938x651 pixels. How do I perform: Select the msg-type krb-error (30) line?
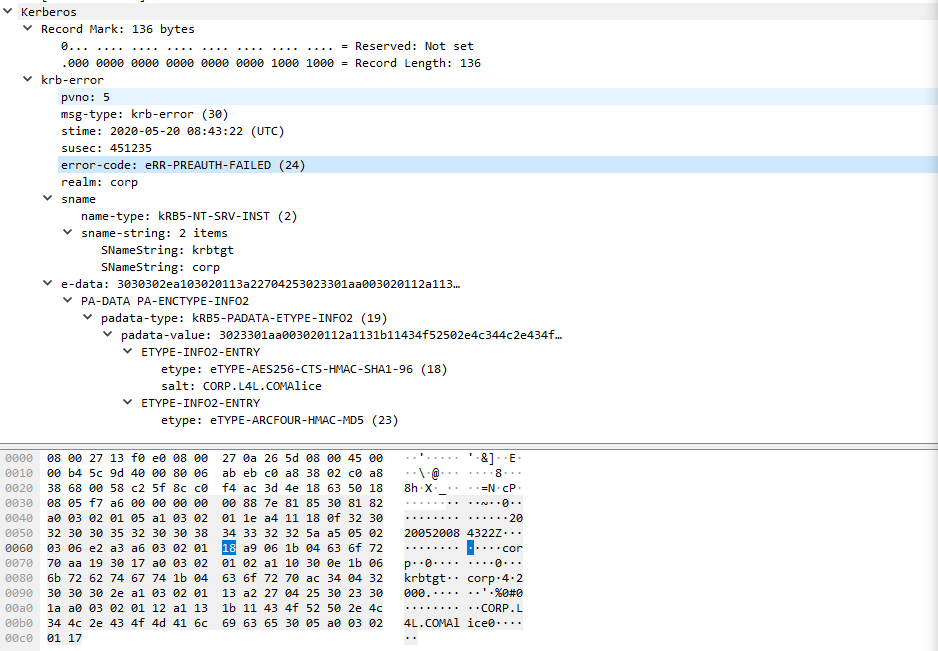144,114
